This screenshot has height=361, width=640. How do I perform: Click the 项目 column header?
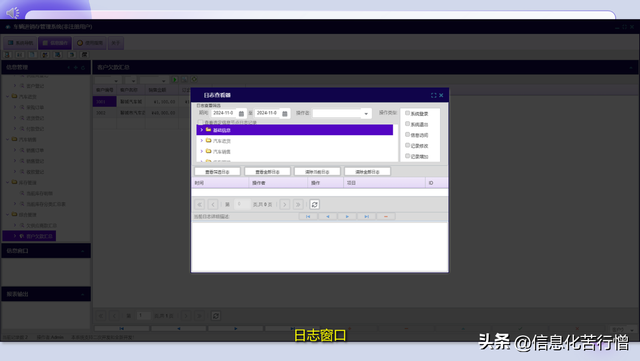384,183
